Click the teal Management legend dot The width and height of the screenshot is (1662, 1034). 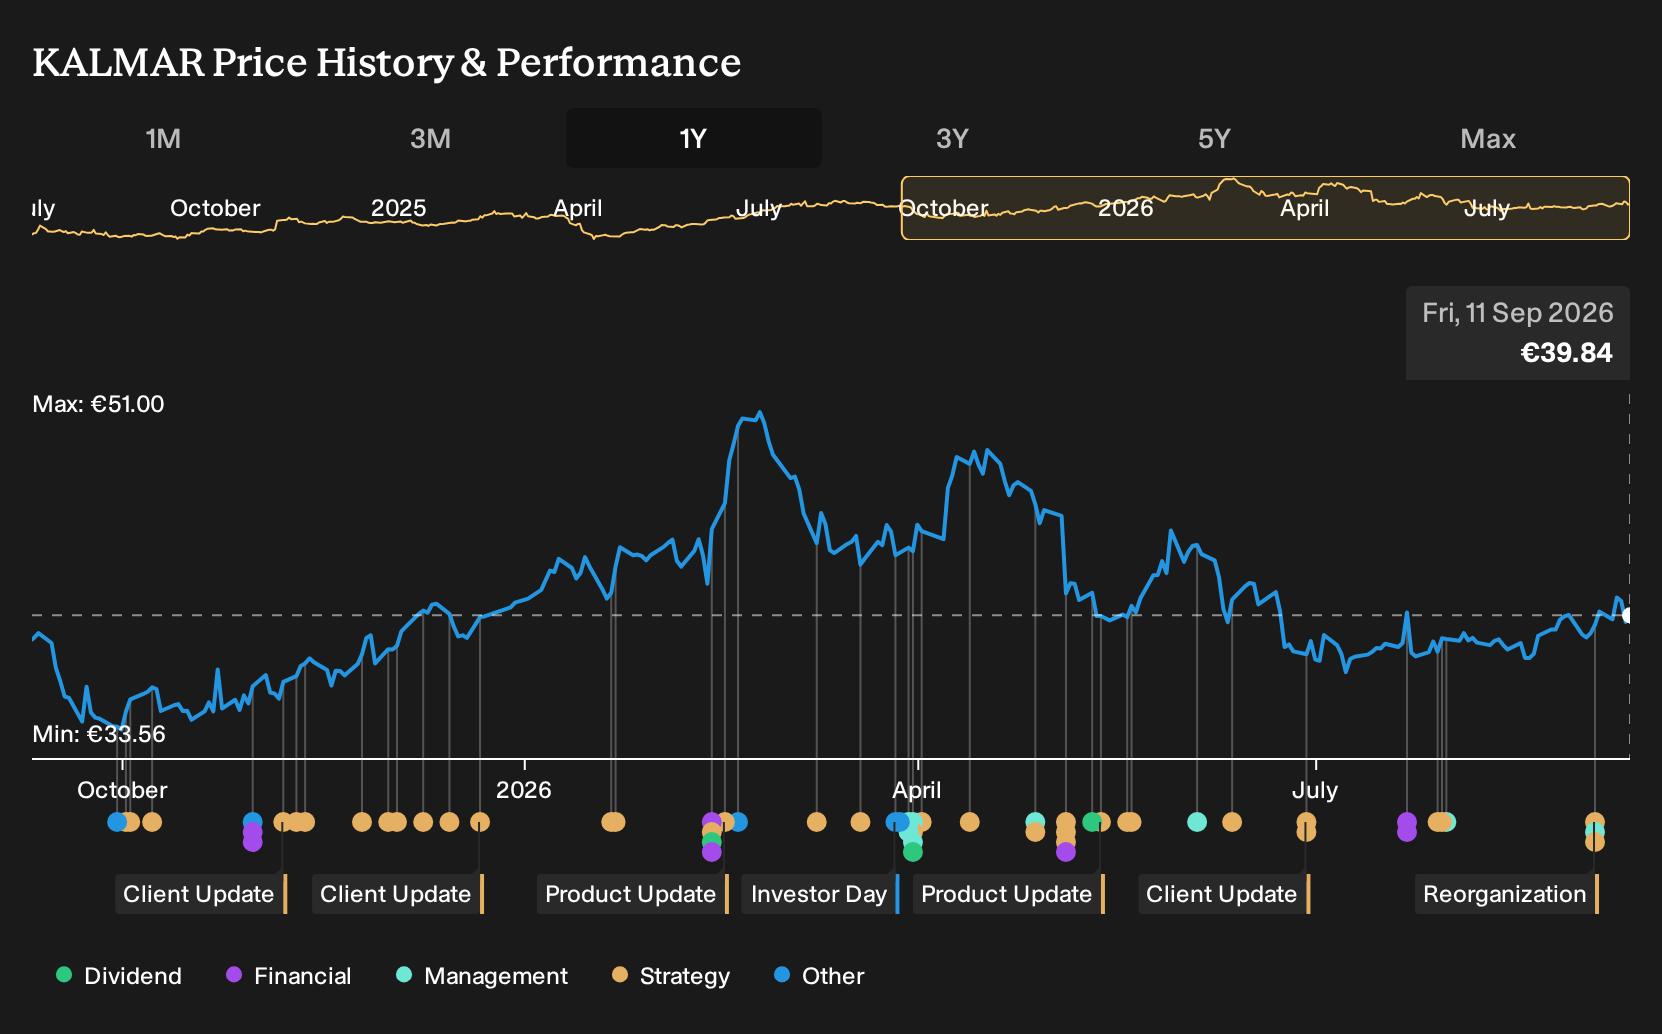pos(404,975)
